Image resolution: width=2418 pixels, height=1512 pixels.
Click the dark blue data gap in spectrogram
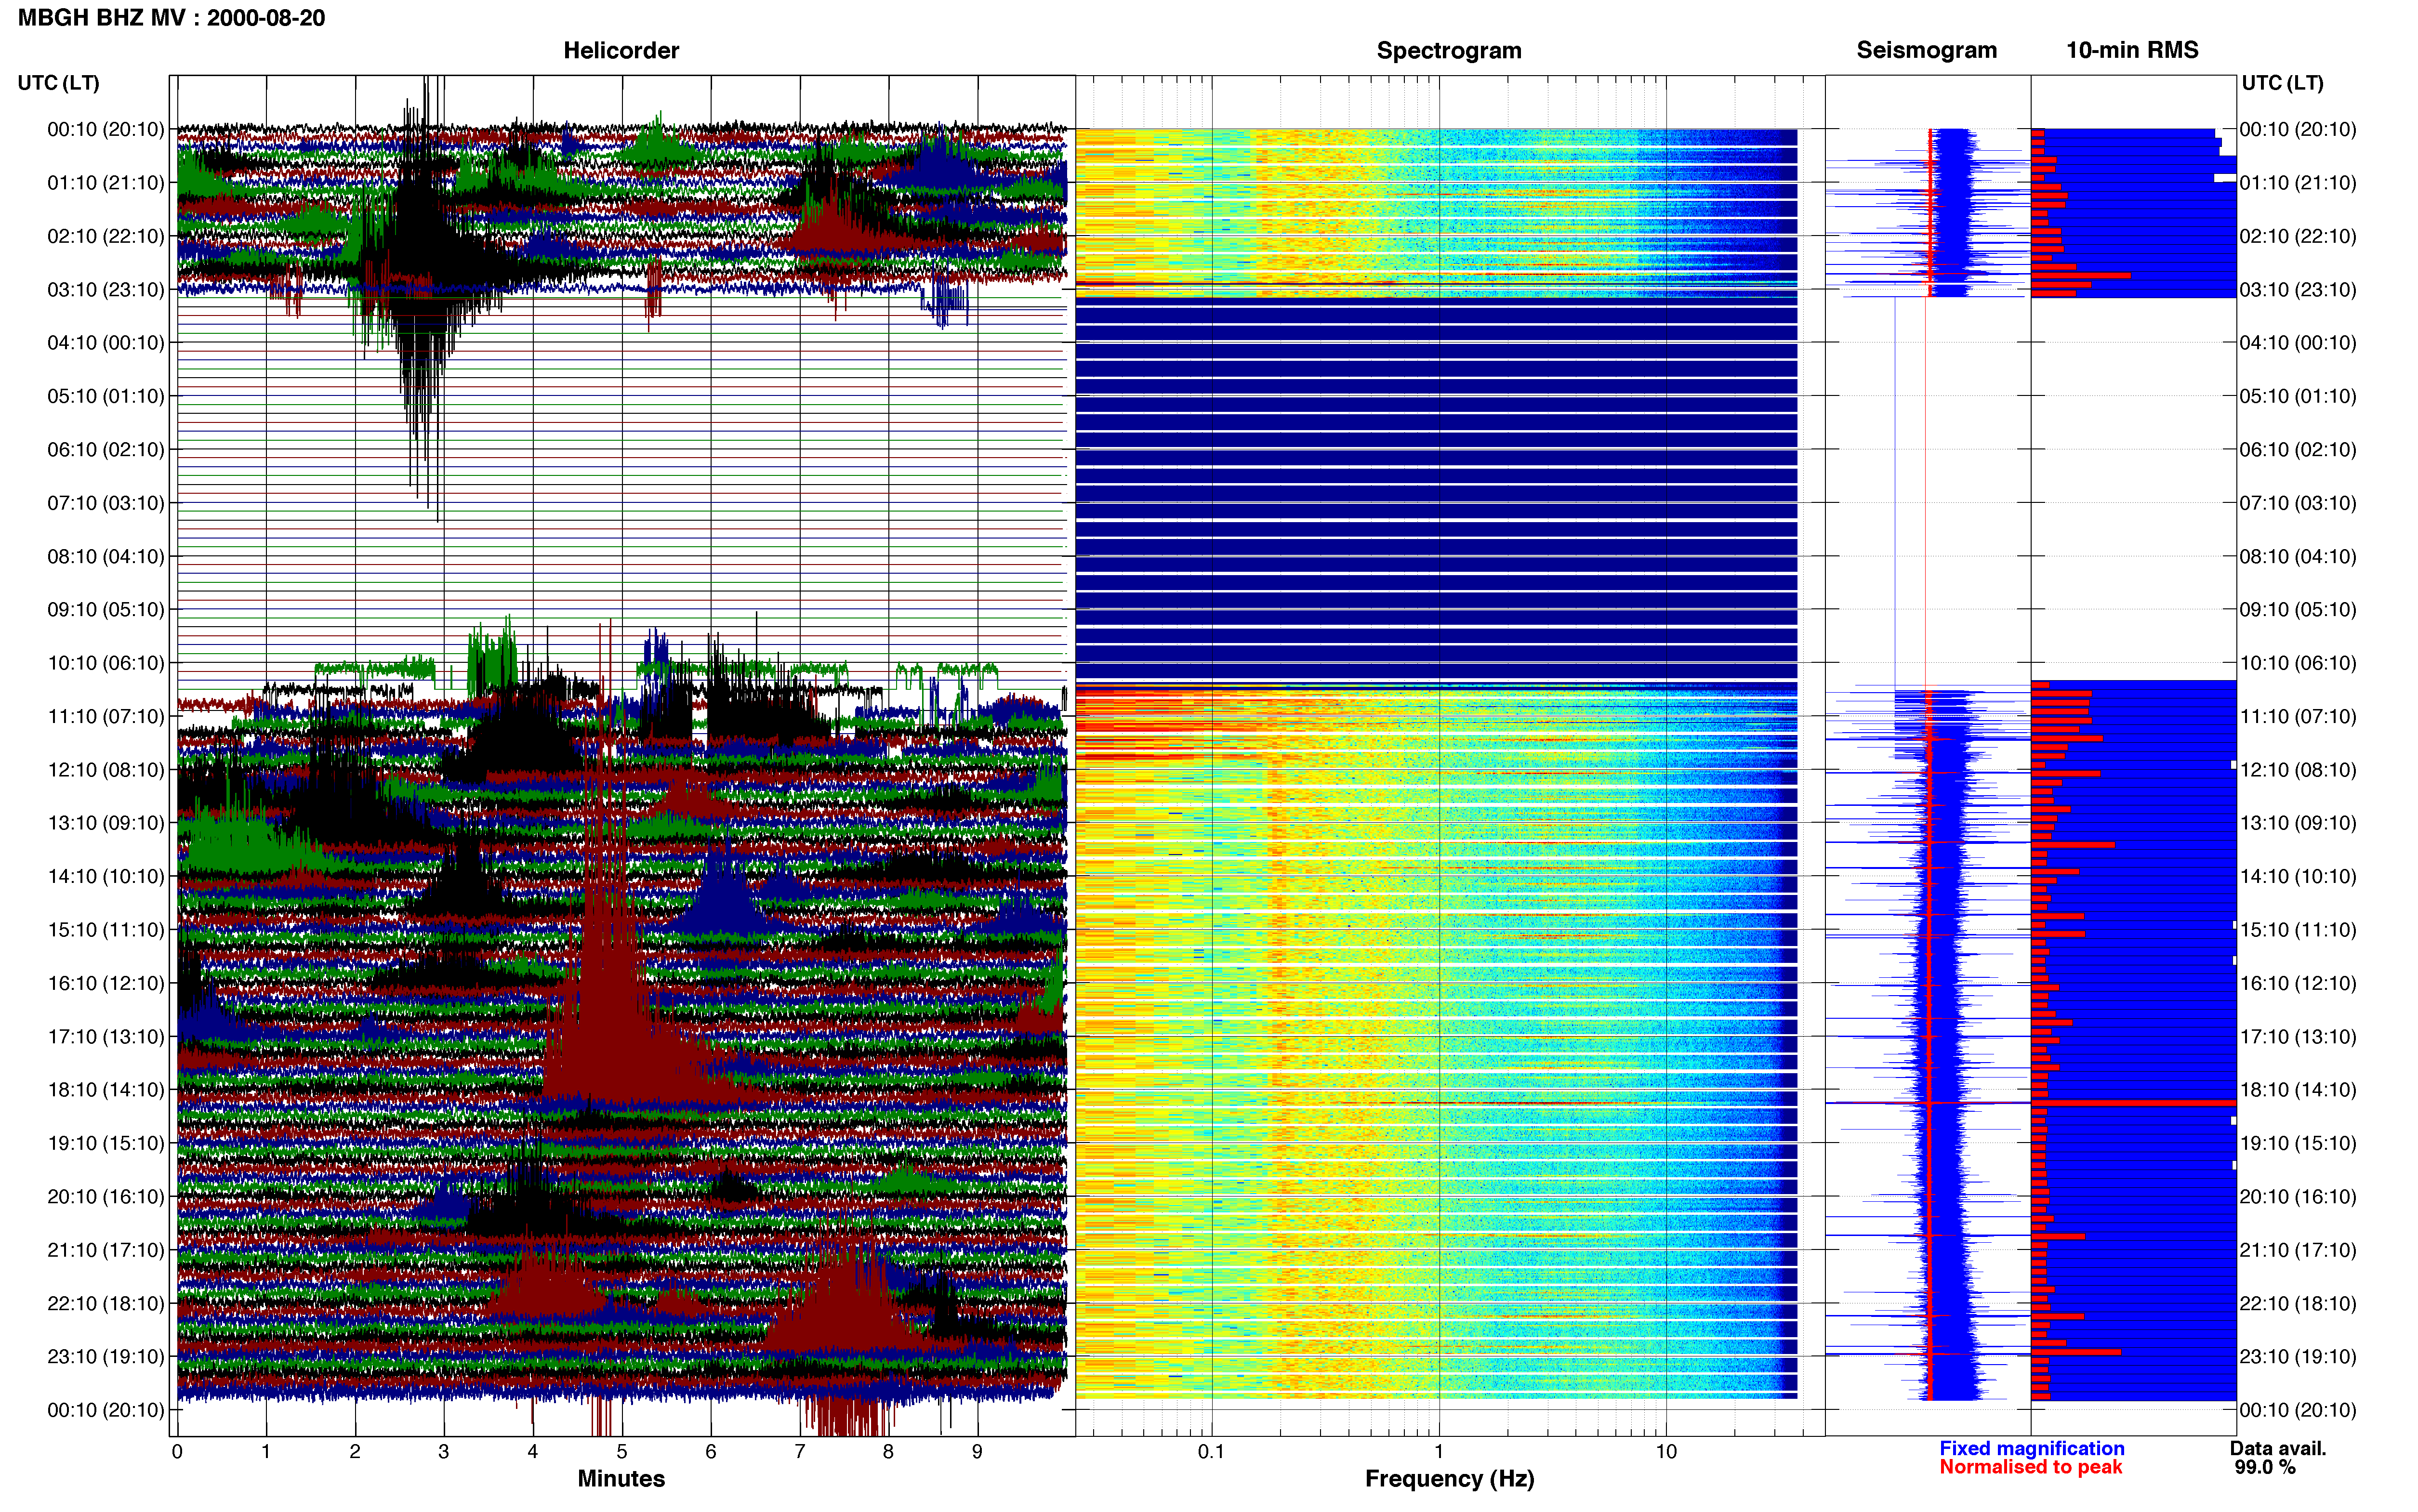1436,490
